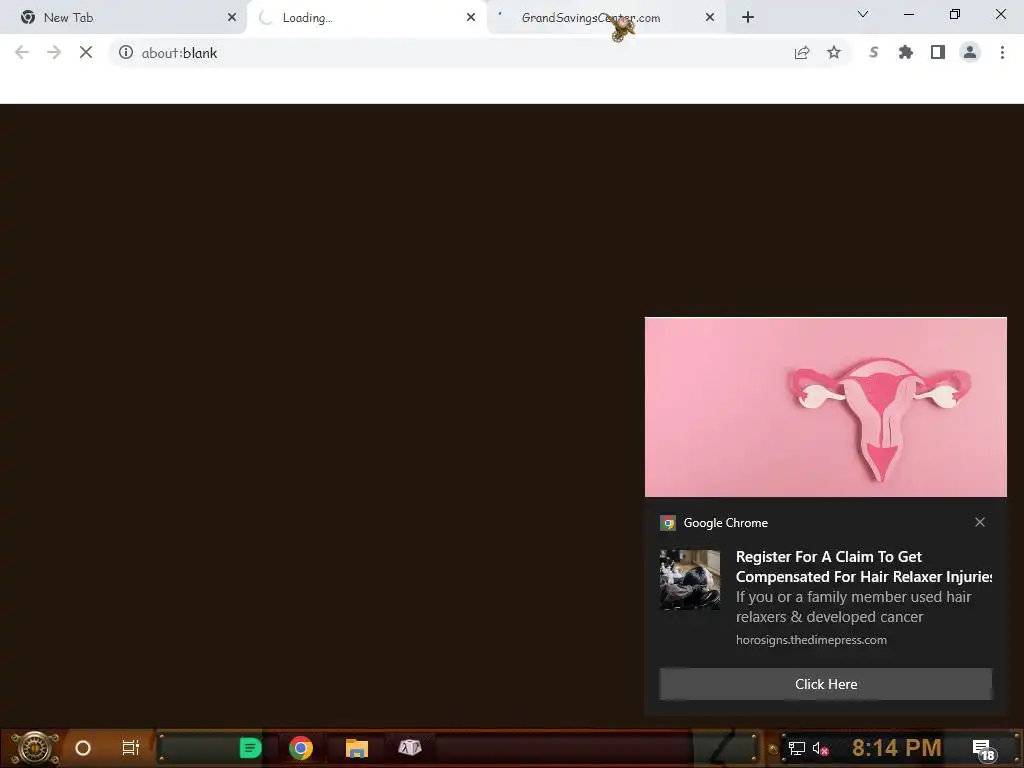1024x768 pixels.
Task: Close the Loading... tab
Action: pyautogui.click(x=471, y=18)
